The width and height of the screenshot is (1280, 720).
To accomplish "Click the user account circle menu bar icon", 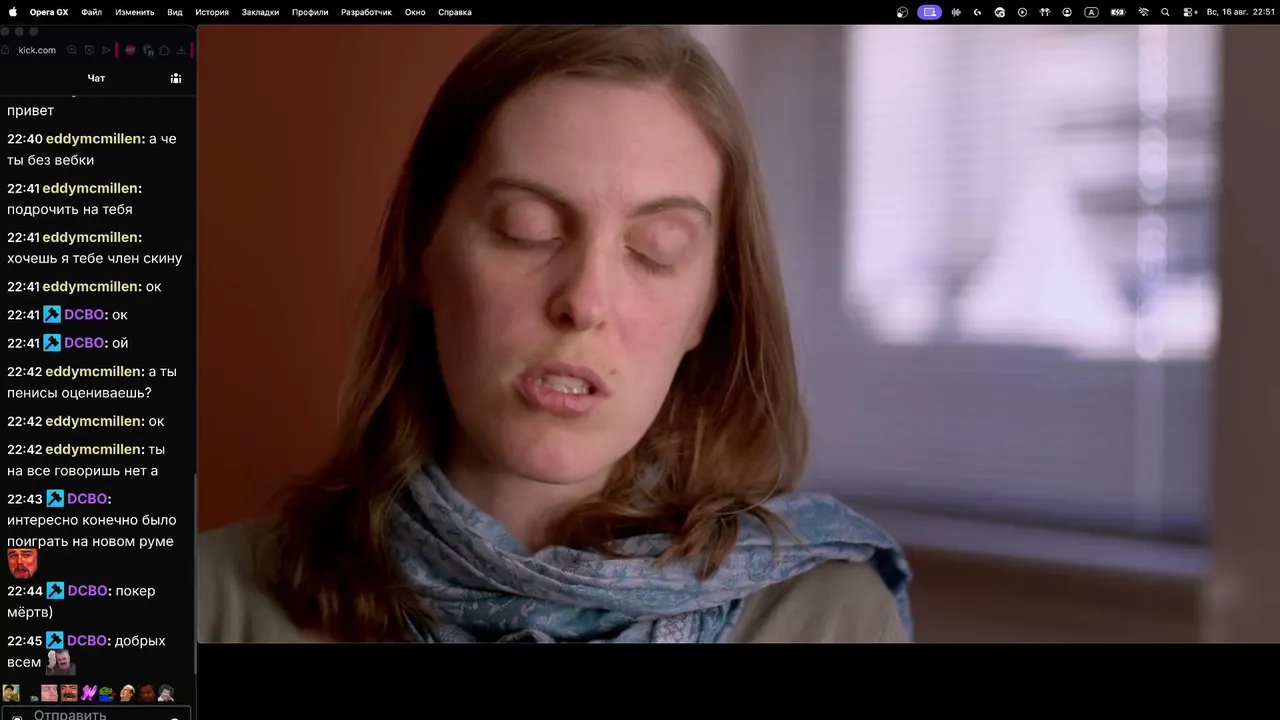I will coord(1067,12).
